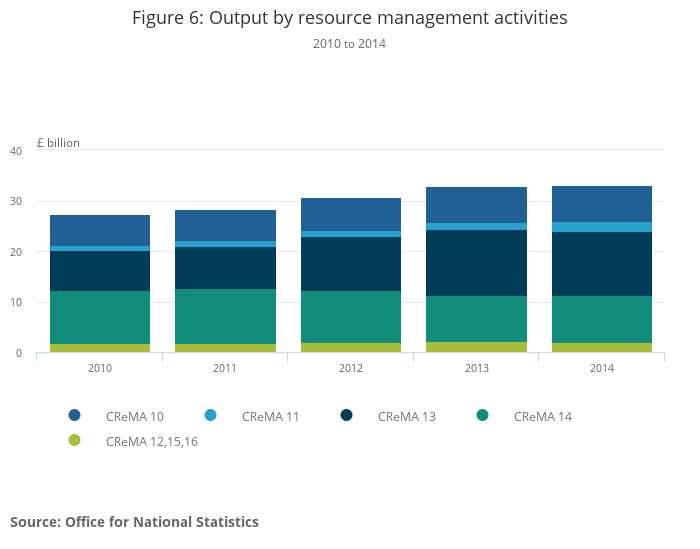Click the chart title Figure 6
This screenshot has width=700, height=549.
[x=350, y=18]
